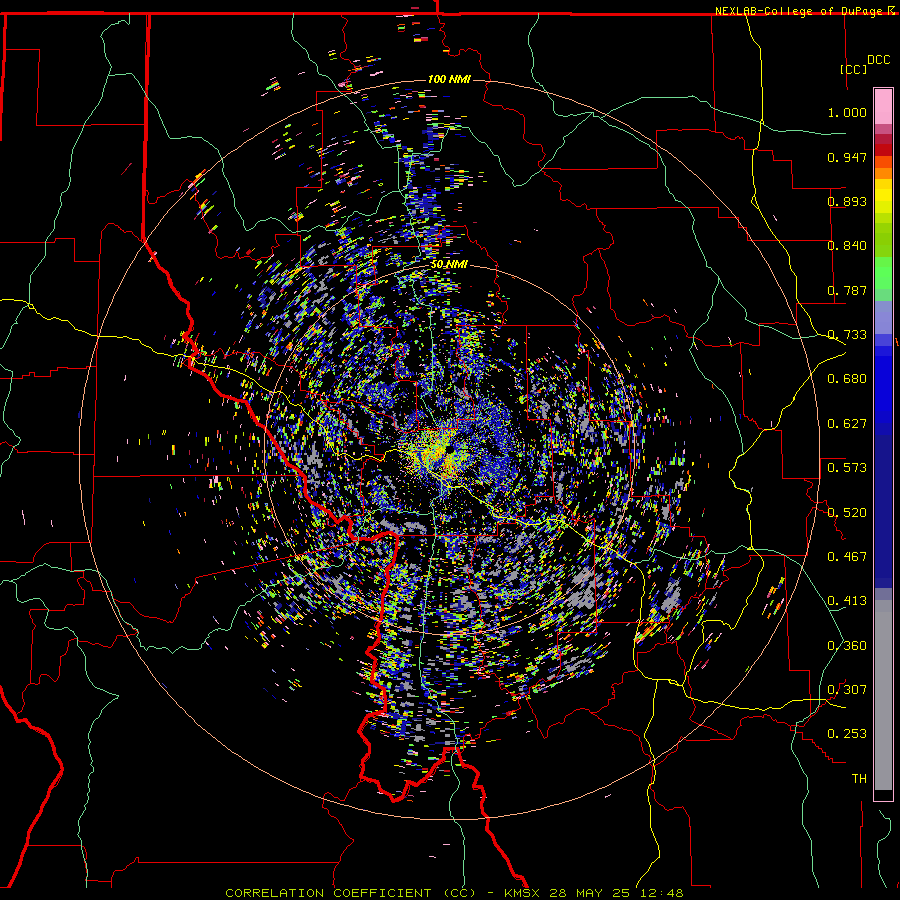Pick the pink color bar segment at 1.000
This screenshot has width=900, height=900.
point(883,107)
